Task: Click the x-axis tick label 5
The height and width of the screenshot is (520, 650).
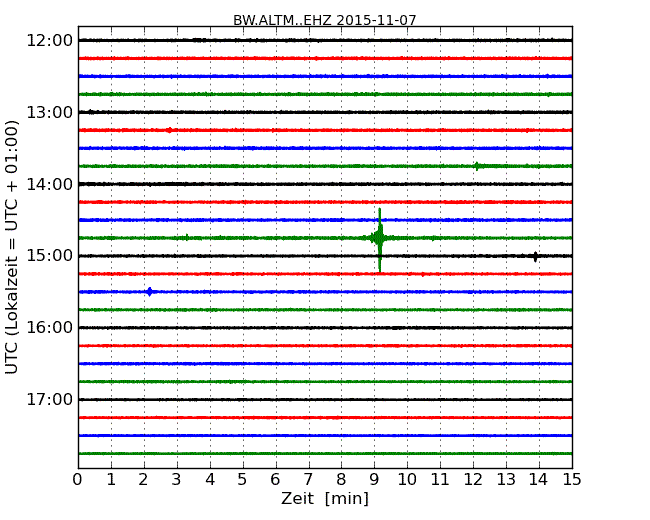Action: pos(242,480)
